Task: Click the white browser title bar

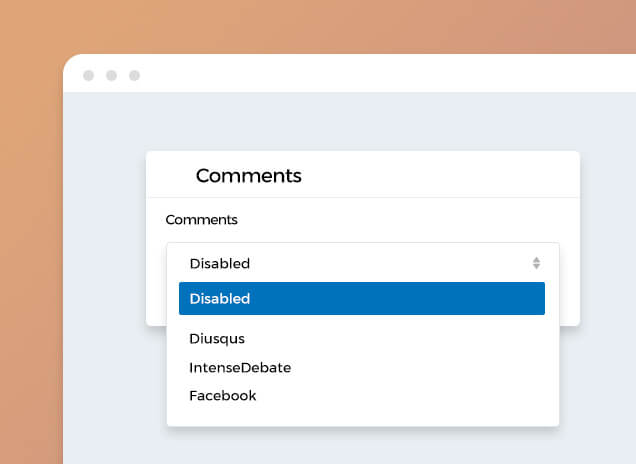Action: click(x=380, y=75)
